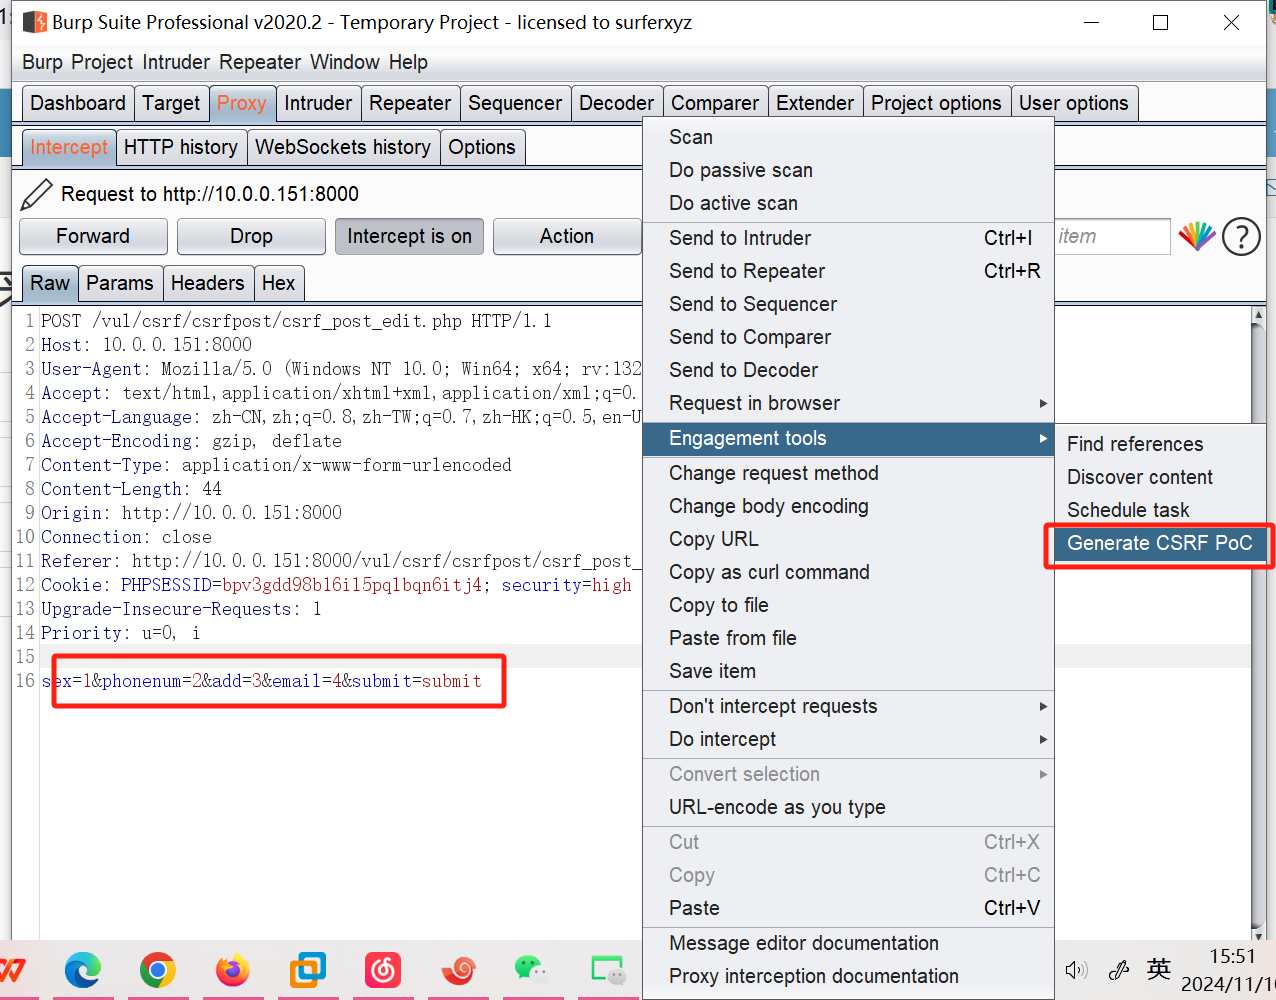The image size is (1276, 1000).
Task: Click the pen input tray icon
Action: pos(1119,969)
